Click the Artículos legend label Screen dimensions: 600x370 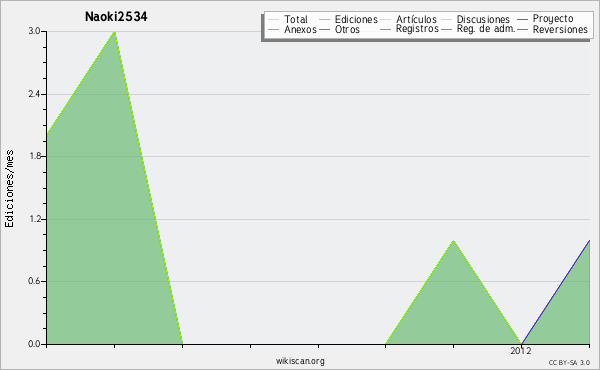[416, 19]
